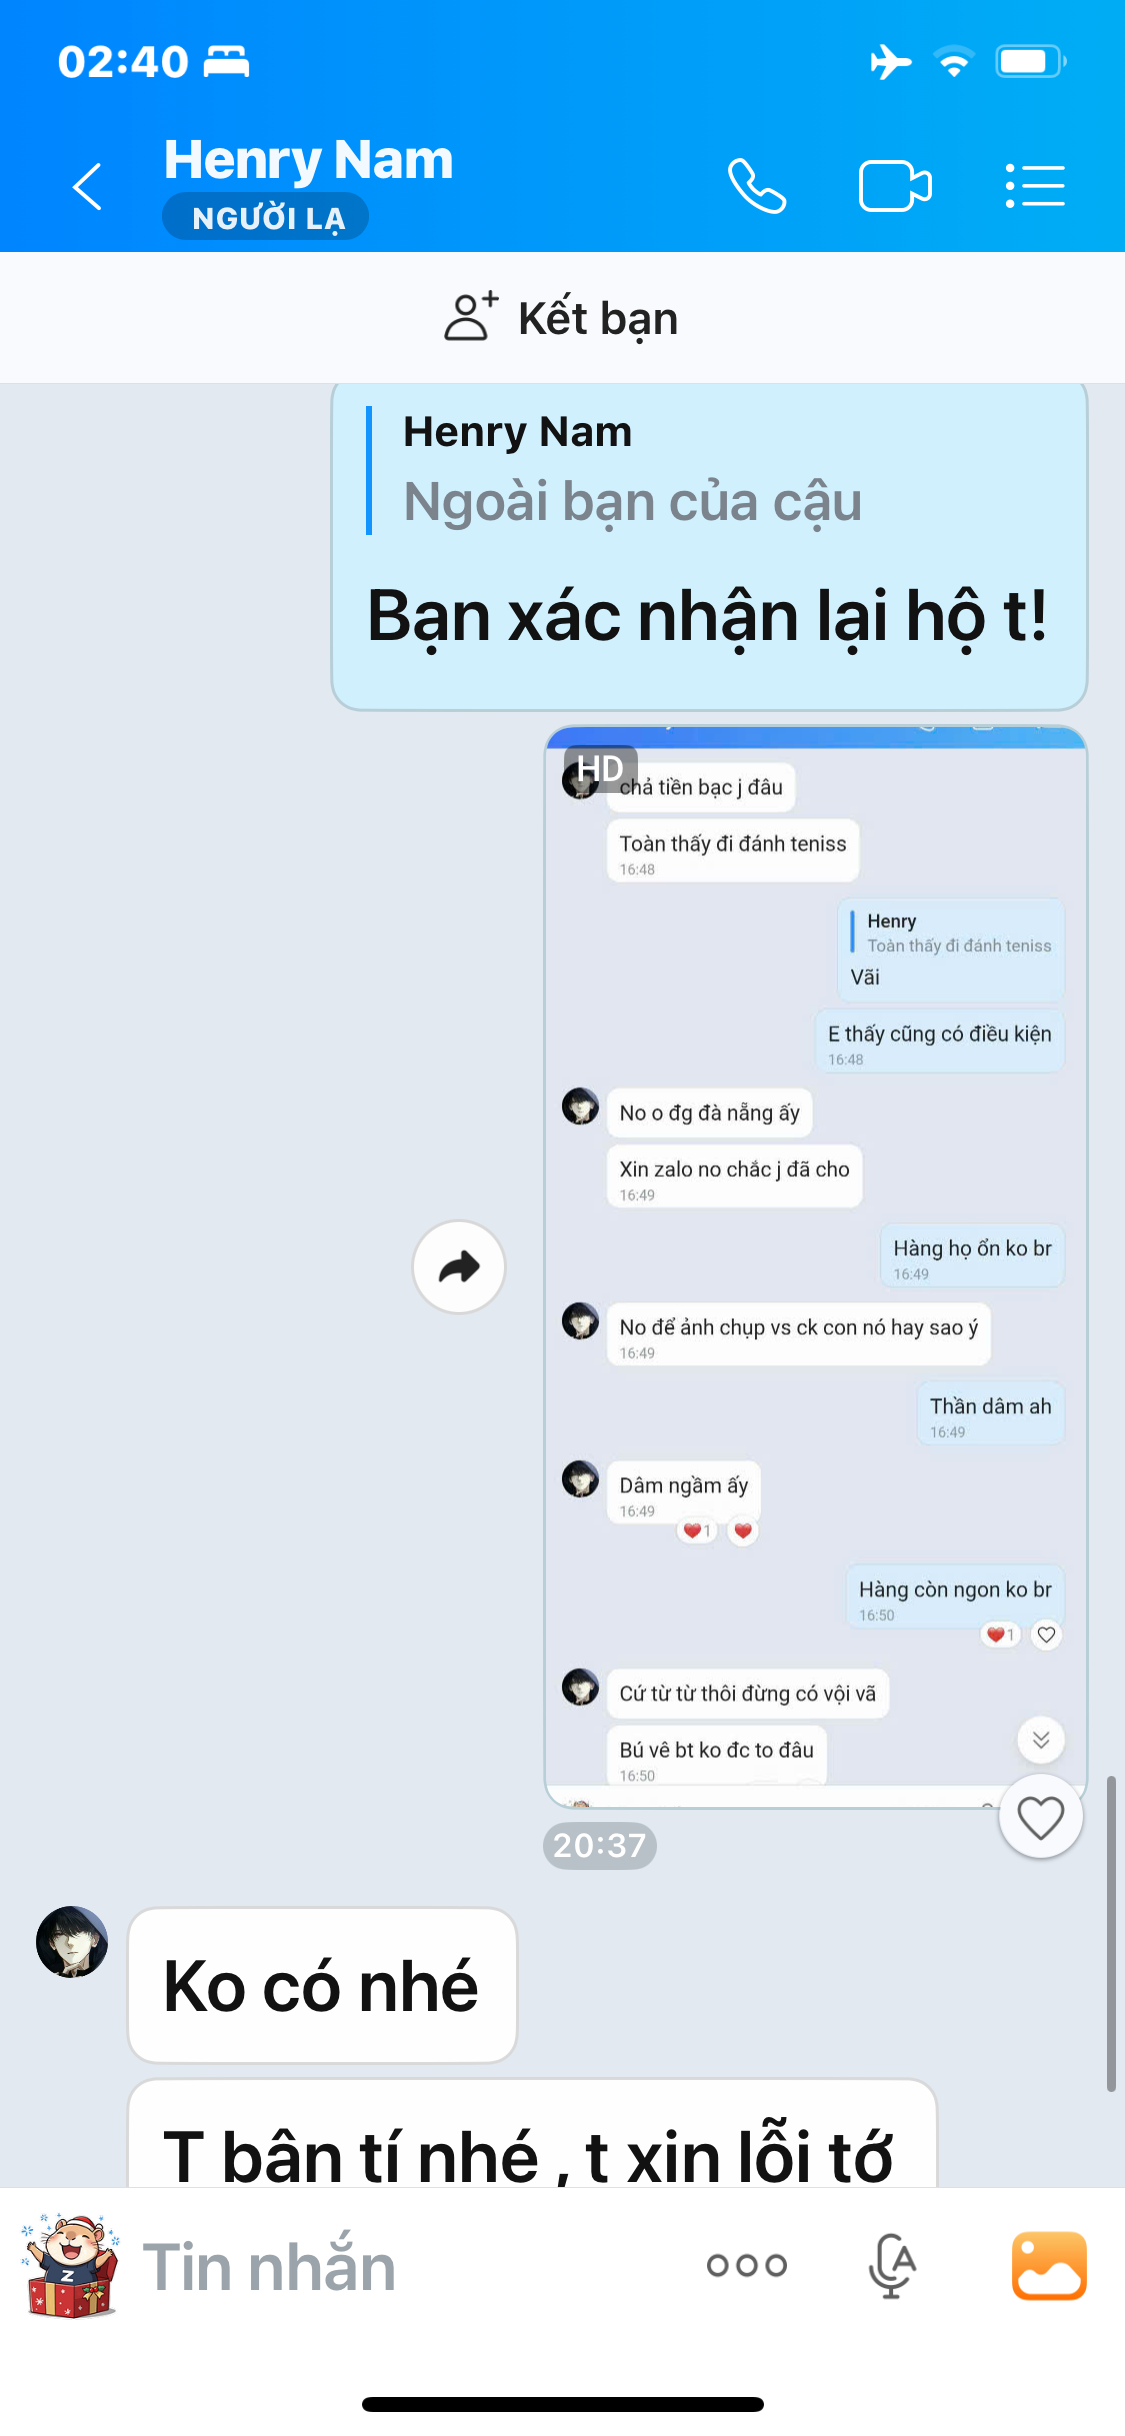React with the heart on the image

pyautogui.click(x=1040, y=1817)
